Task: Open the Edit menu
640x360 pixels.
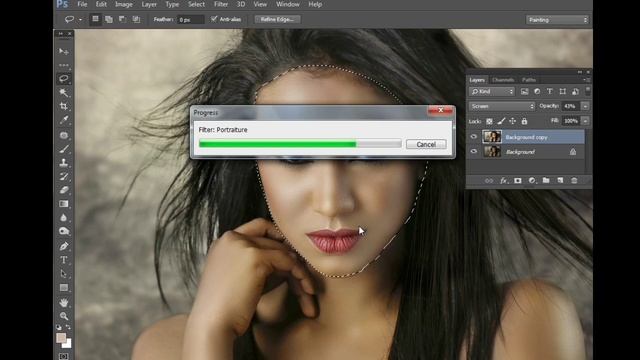Action: point(101,4)
